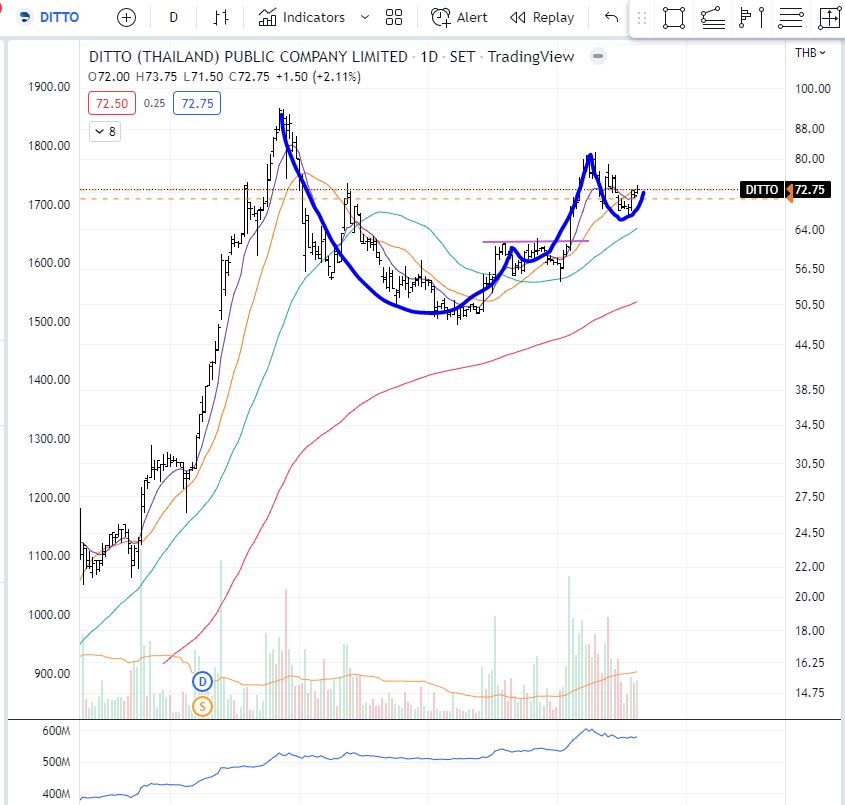Click the DITTO 72.75 price label
The height and width of the screenshot is (805, 845).
click(786, 190)
